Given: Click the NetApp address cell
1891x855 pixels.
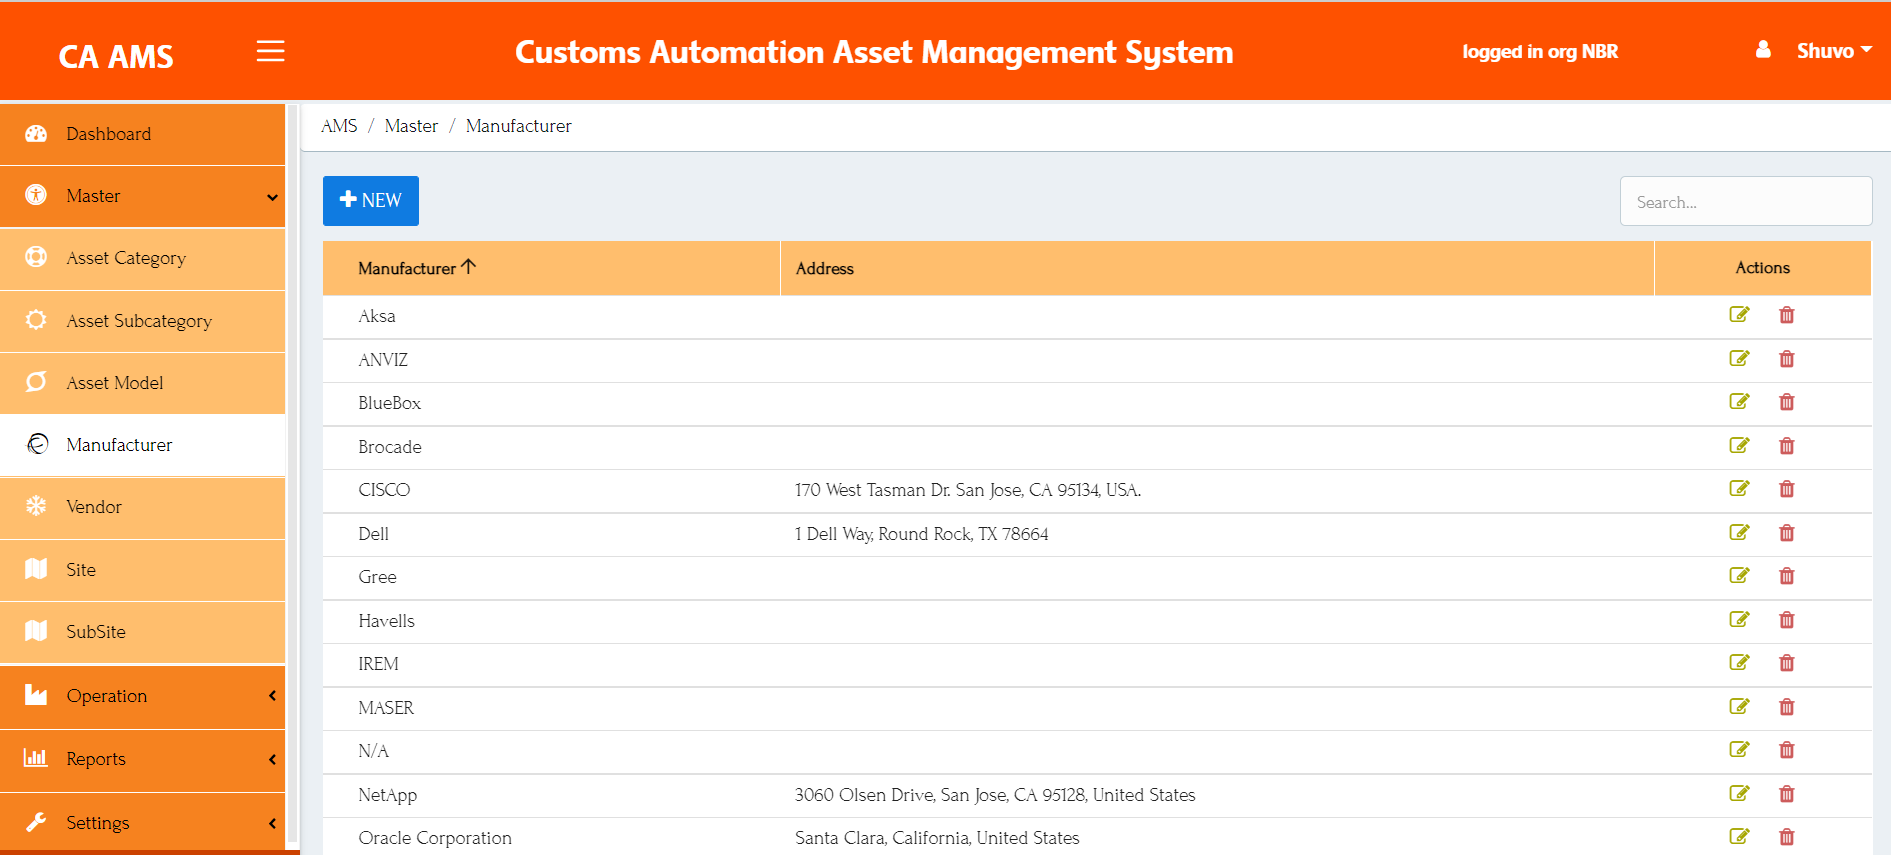Looking at the screenshot, I should tap(1217, 795).
